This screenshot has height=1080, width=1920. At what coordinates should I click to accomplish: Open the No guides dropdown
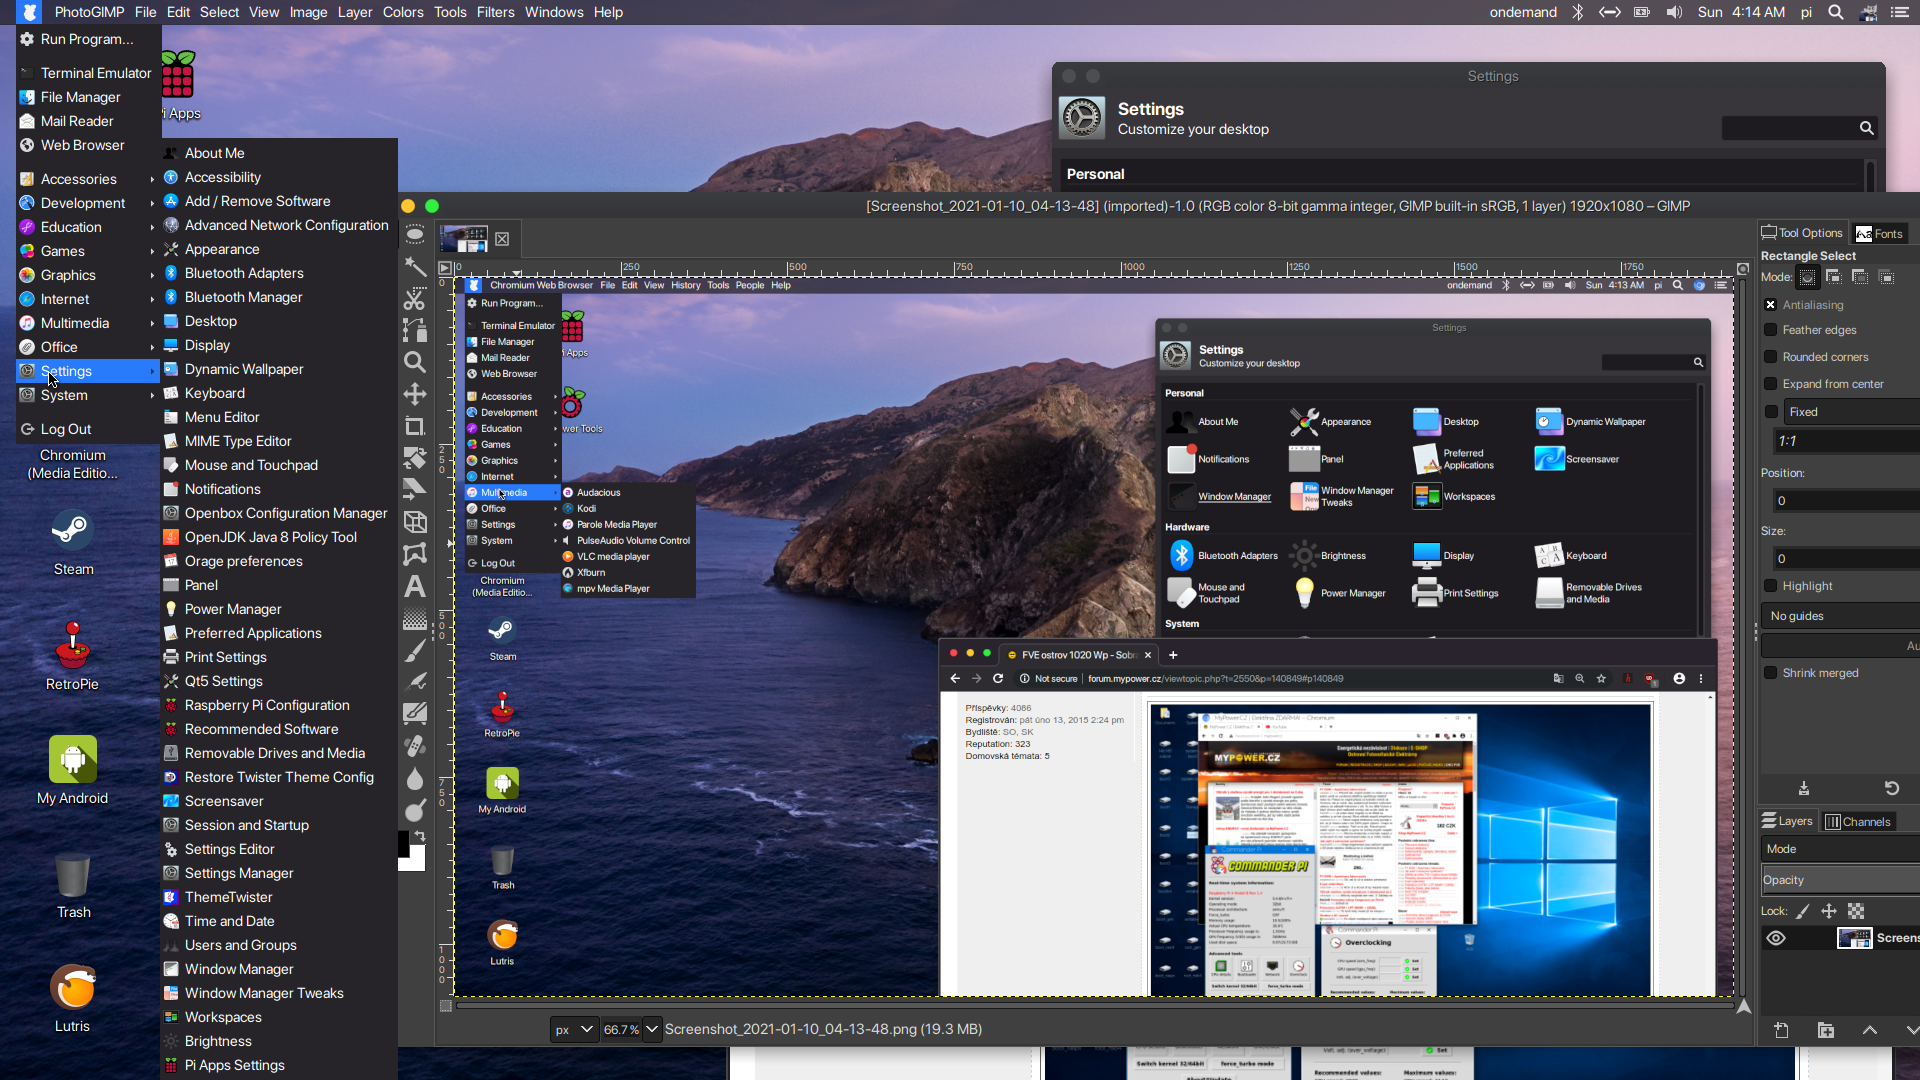pos(1840,616)
